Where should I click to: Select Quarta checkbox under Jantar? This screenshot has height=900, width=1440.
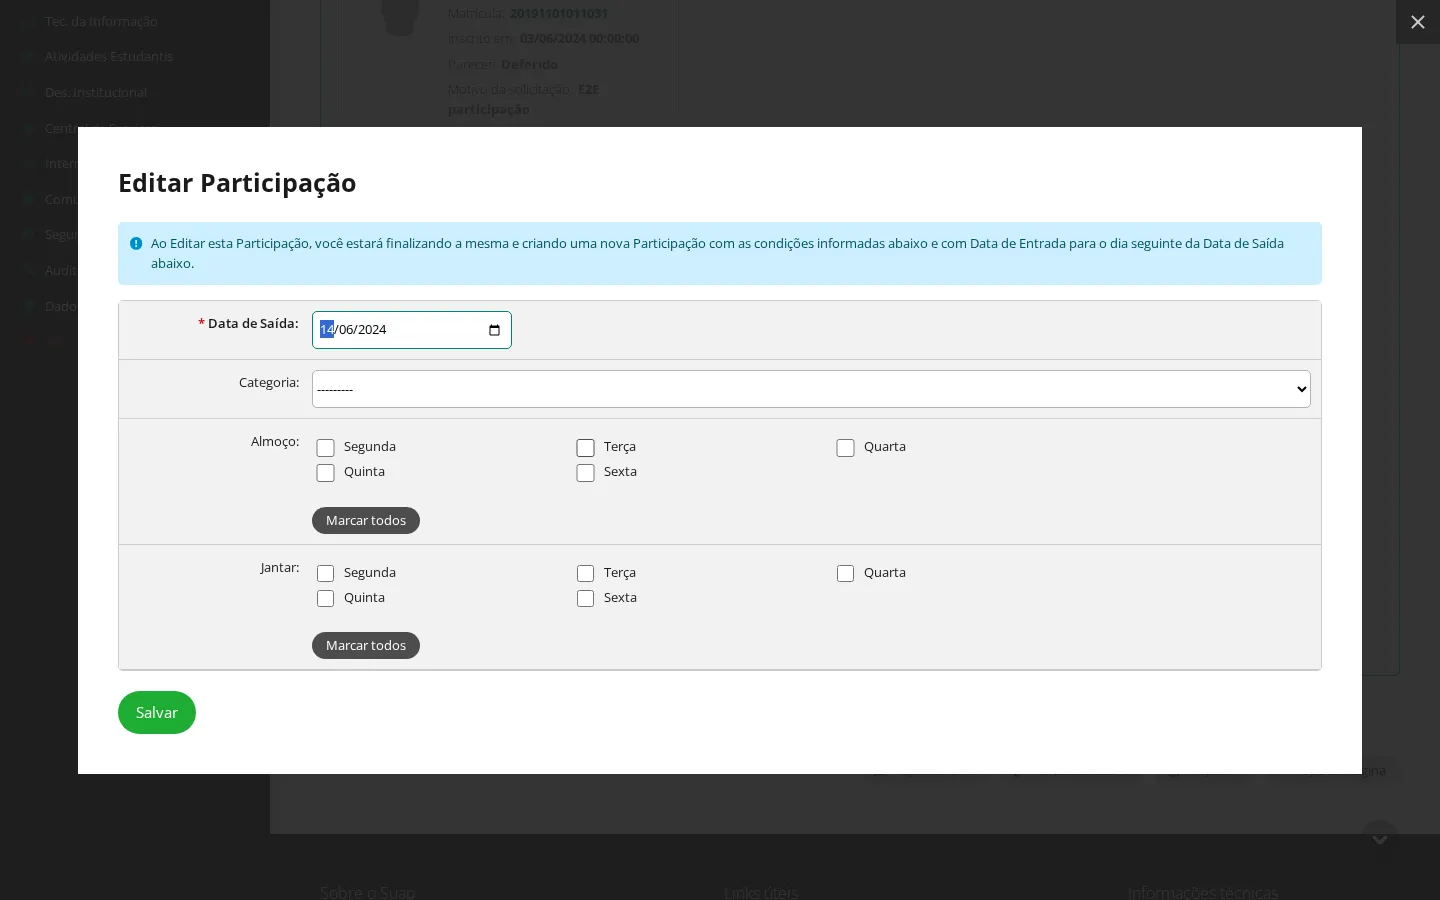(845, 573)
